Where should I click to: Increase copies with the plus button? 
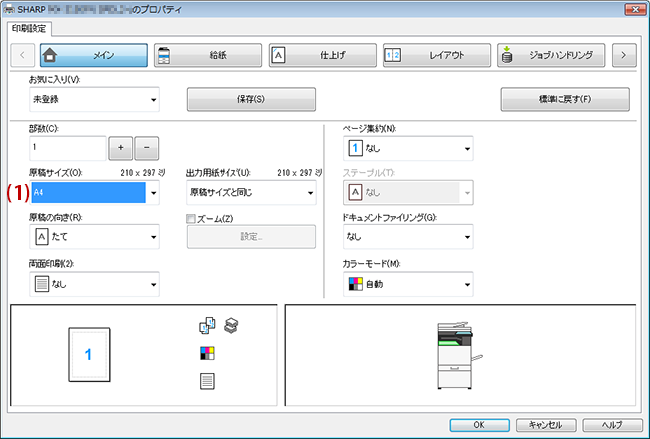tap(121, 148)
